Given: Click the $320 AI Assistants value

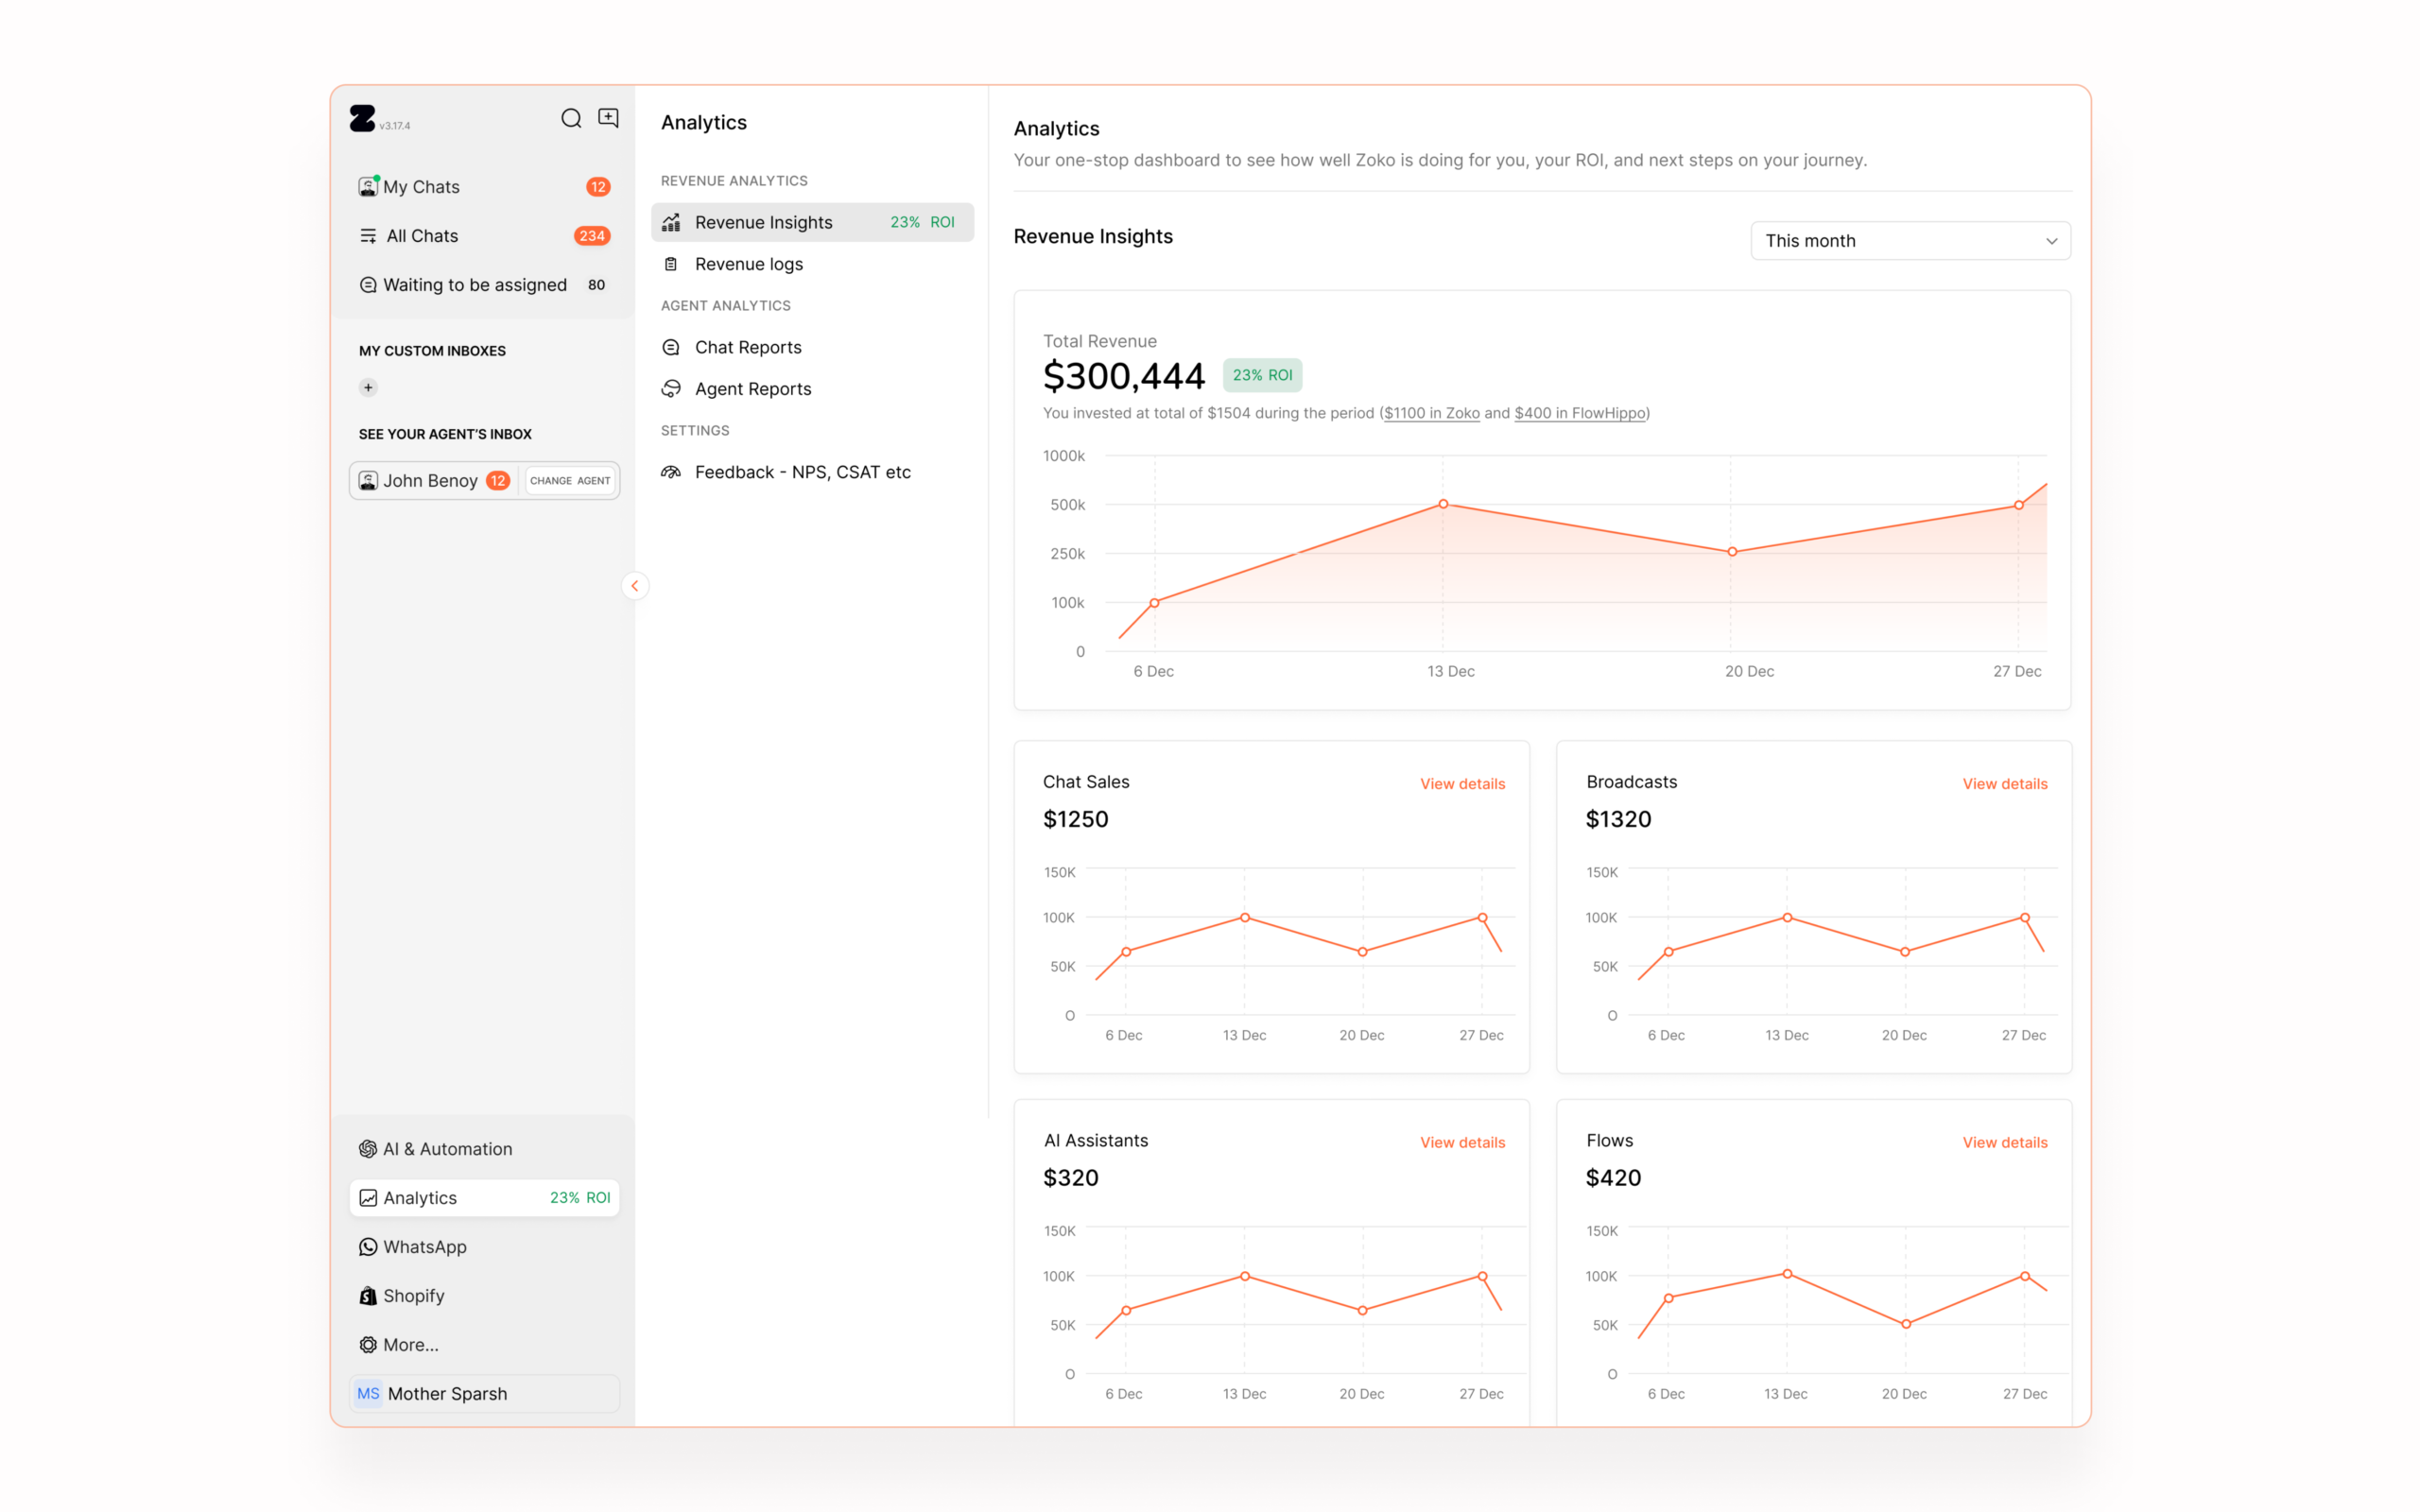Looking at the screenshot, I should (1071, 1178).
